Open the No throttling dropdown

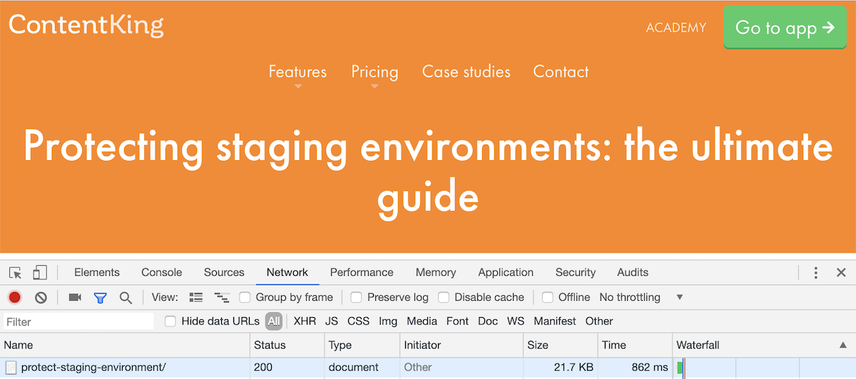point(641,298)
